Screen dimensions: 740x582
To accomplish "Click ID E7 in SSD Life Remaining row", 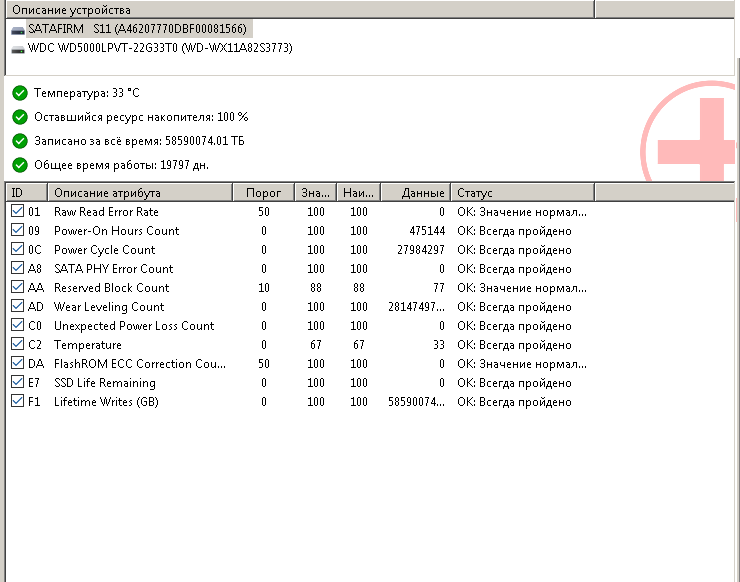I will (x=34, y=383).
